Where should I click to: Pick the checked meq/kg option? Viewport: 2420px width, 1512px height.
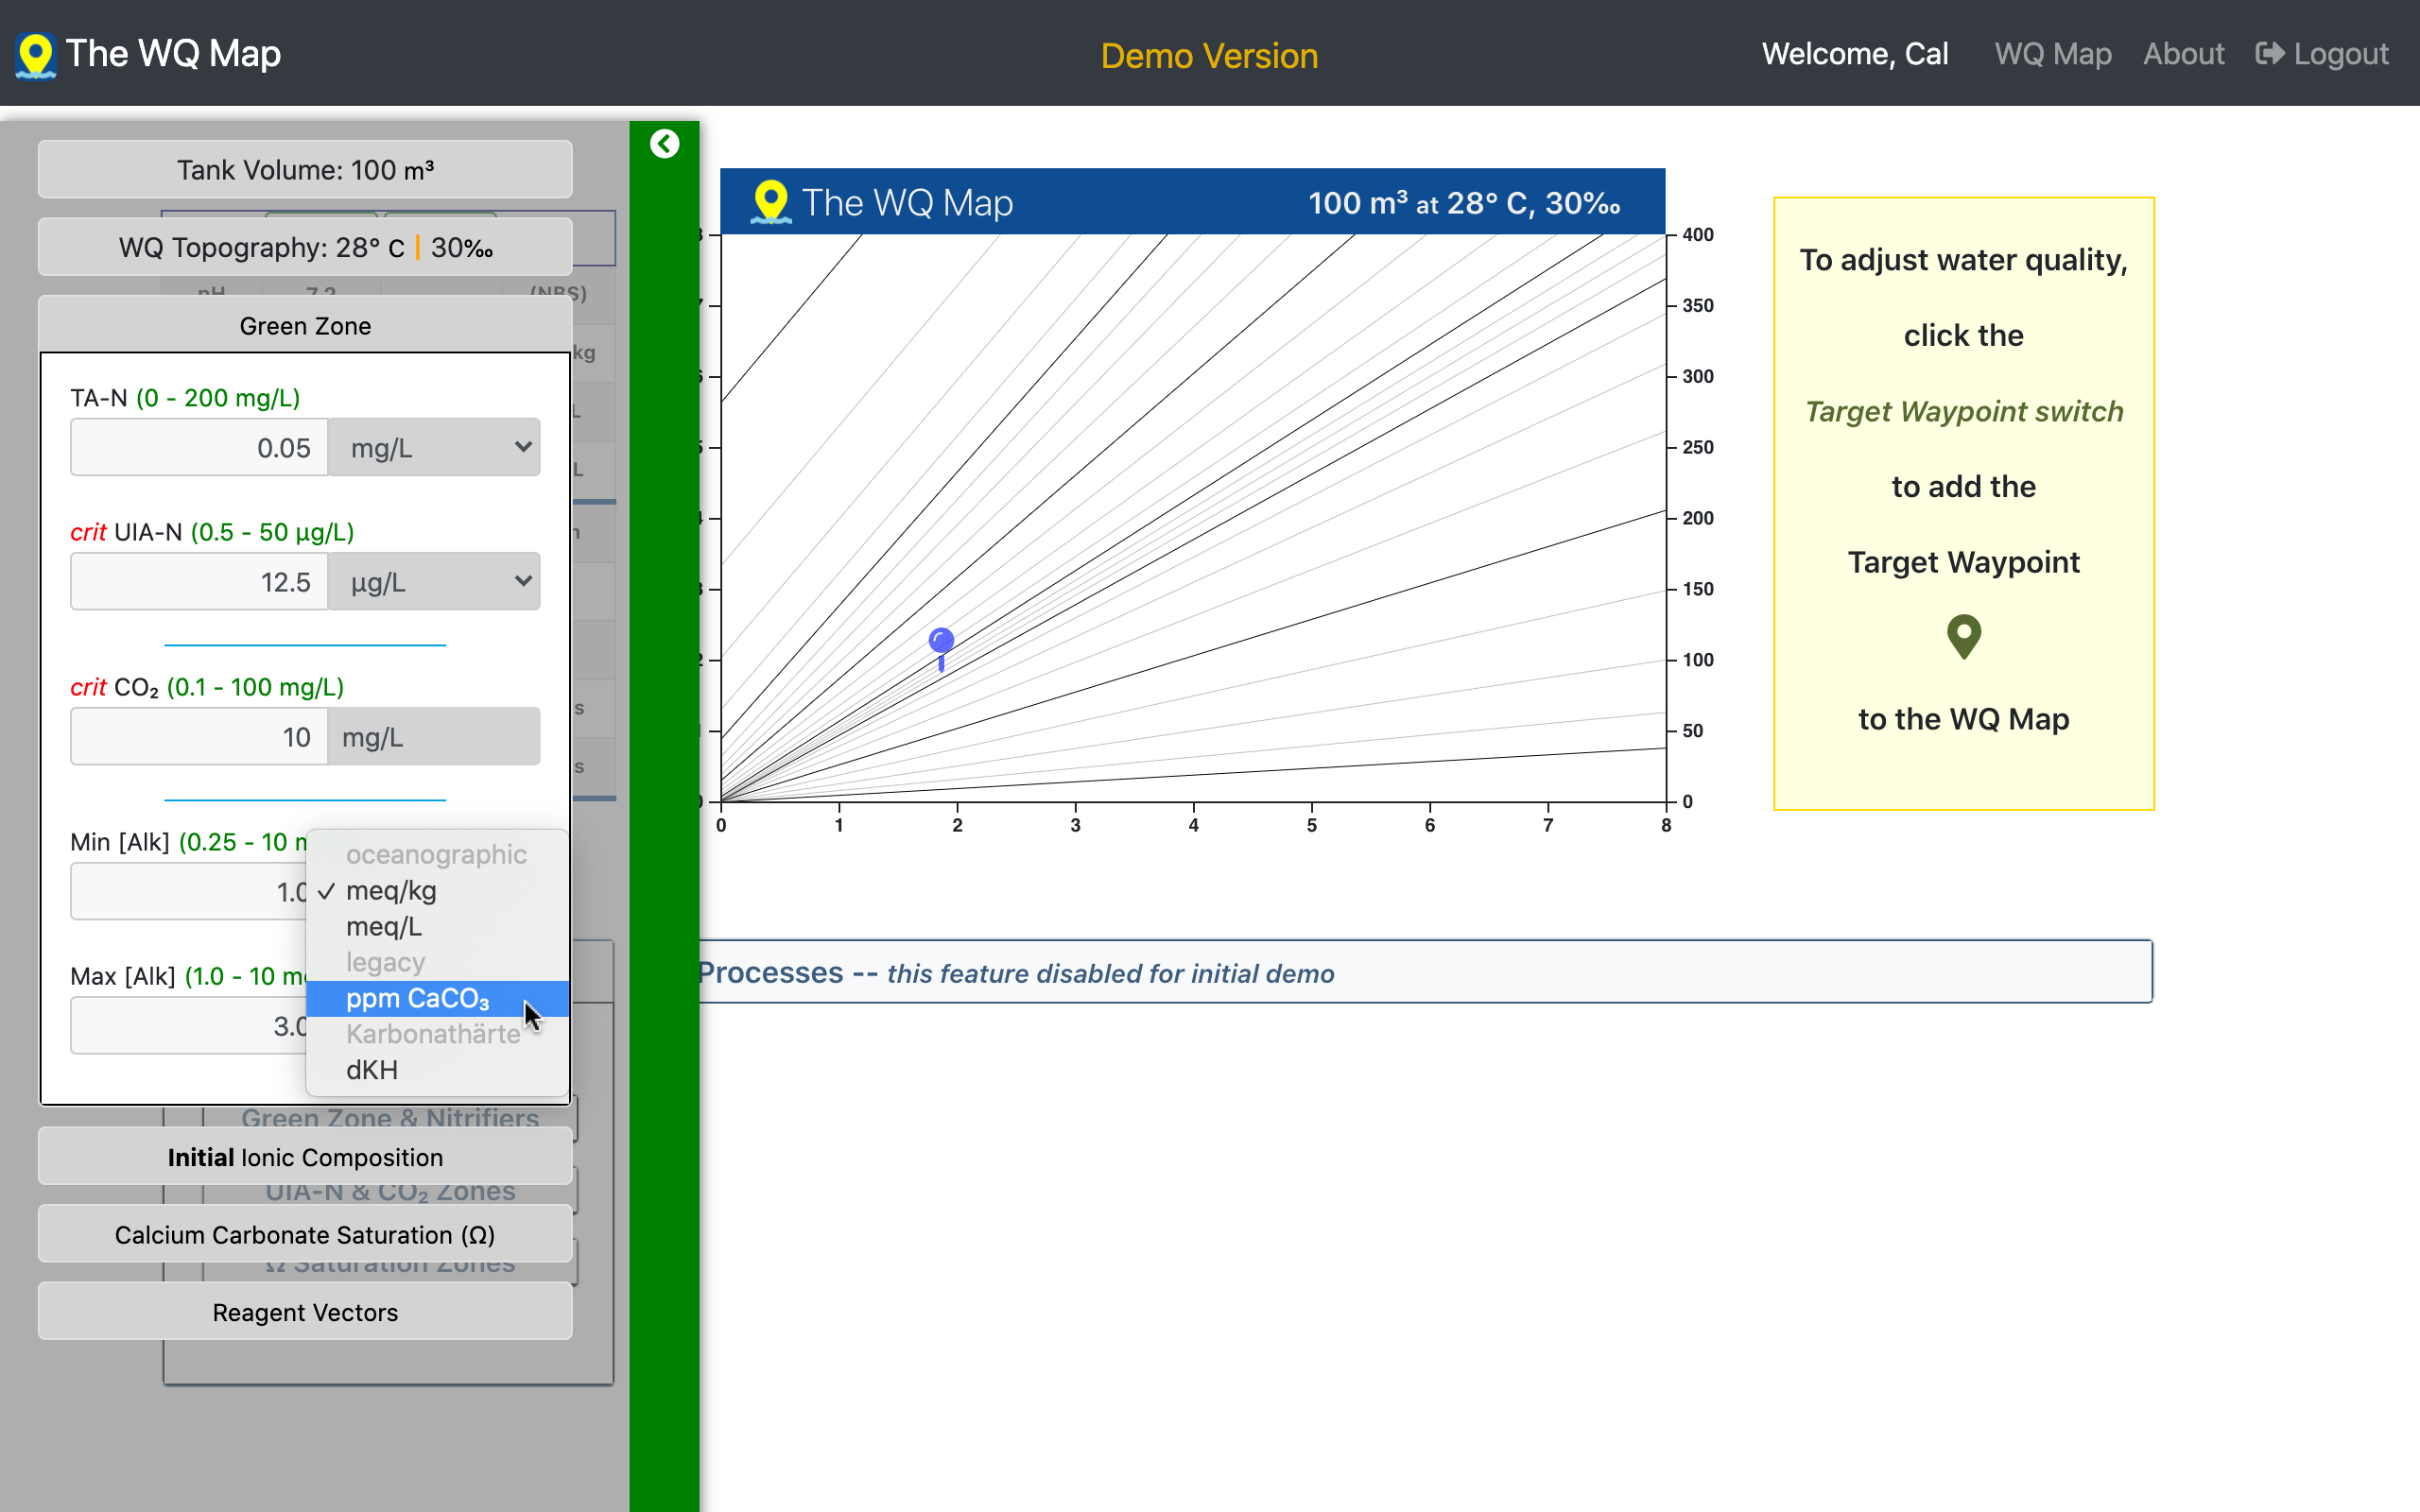pos(391,890)
